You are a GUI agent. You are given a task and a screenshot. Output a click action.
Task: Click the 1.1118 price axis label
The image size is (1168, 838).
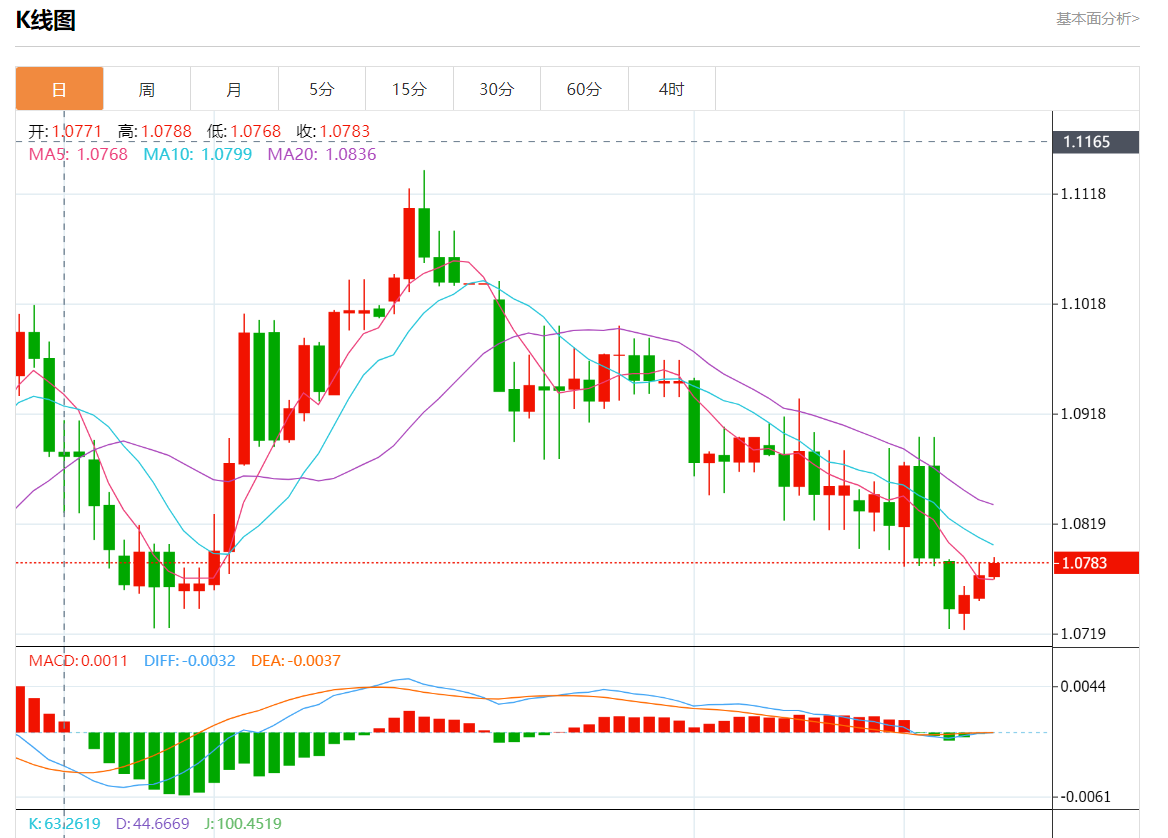(x=1083, y=194)
